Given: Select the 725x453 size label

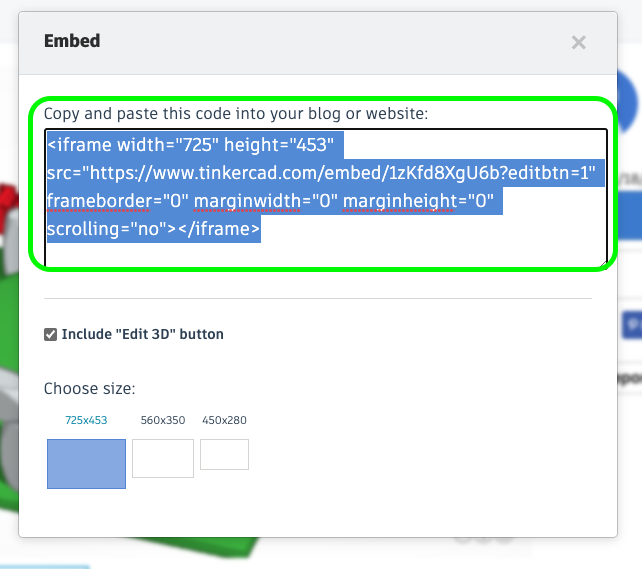Looking at the screenshot, I should tap(86, 420).
